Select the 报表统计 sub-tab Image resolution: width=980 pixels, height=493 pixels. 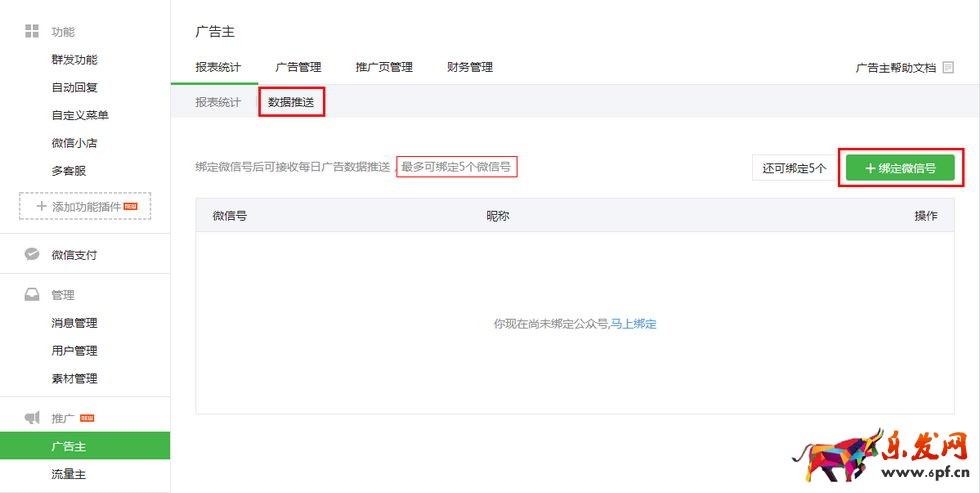point(218,102)
